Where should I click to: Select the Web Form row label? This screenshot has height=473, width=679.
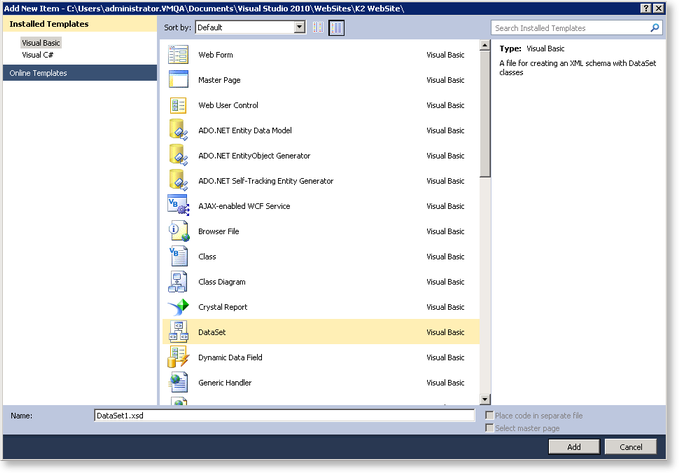tap(215, 55)
